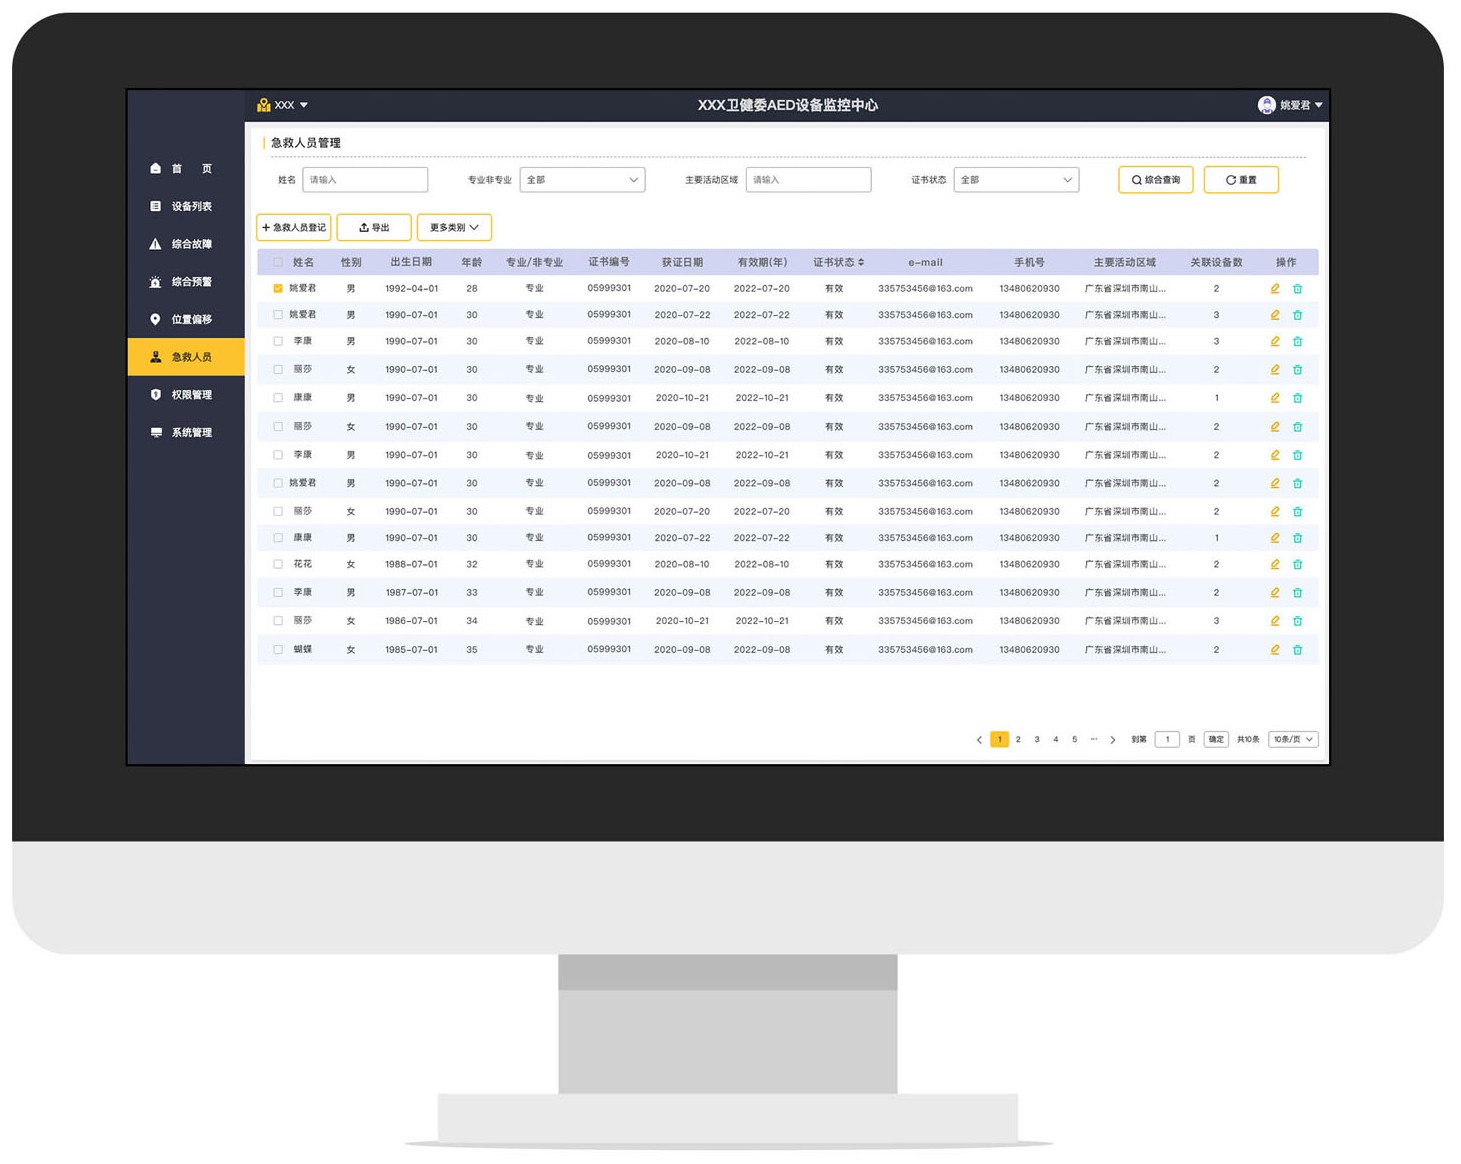Check the 李康 row born 1987-07-01
This screenshot has width=1461, height=1164.
[x=278, y=593]
